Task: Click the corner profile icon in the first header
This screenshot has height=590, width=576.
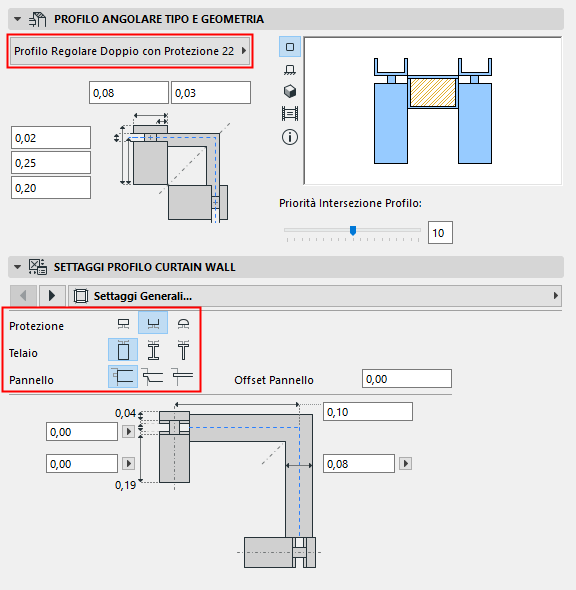Action: [38, 19]
